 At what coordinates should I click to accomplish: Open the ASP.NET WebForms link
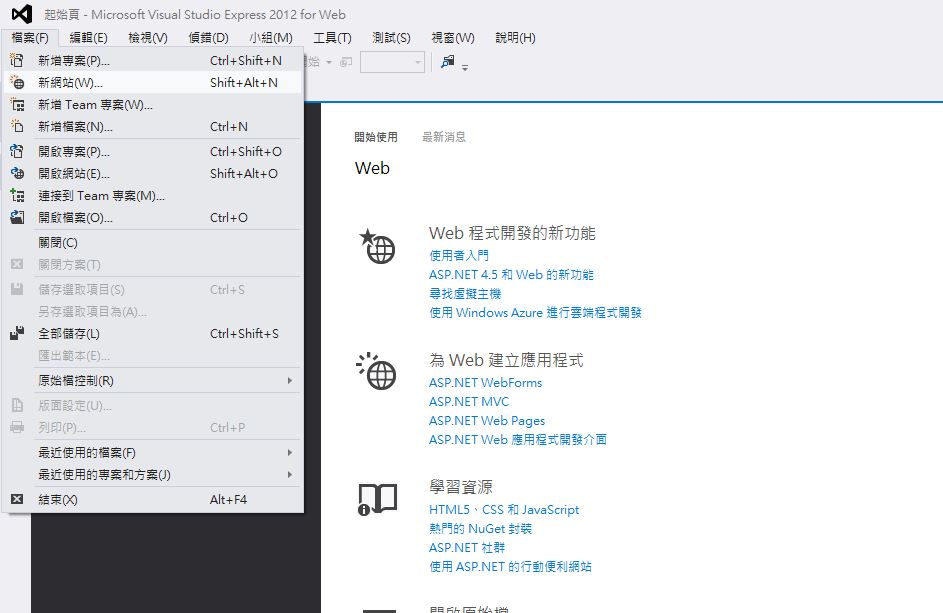[485, 383]
